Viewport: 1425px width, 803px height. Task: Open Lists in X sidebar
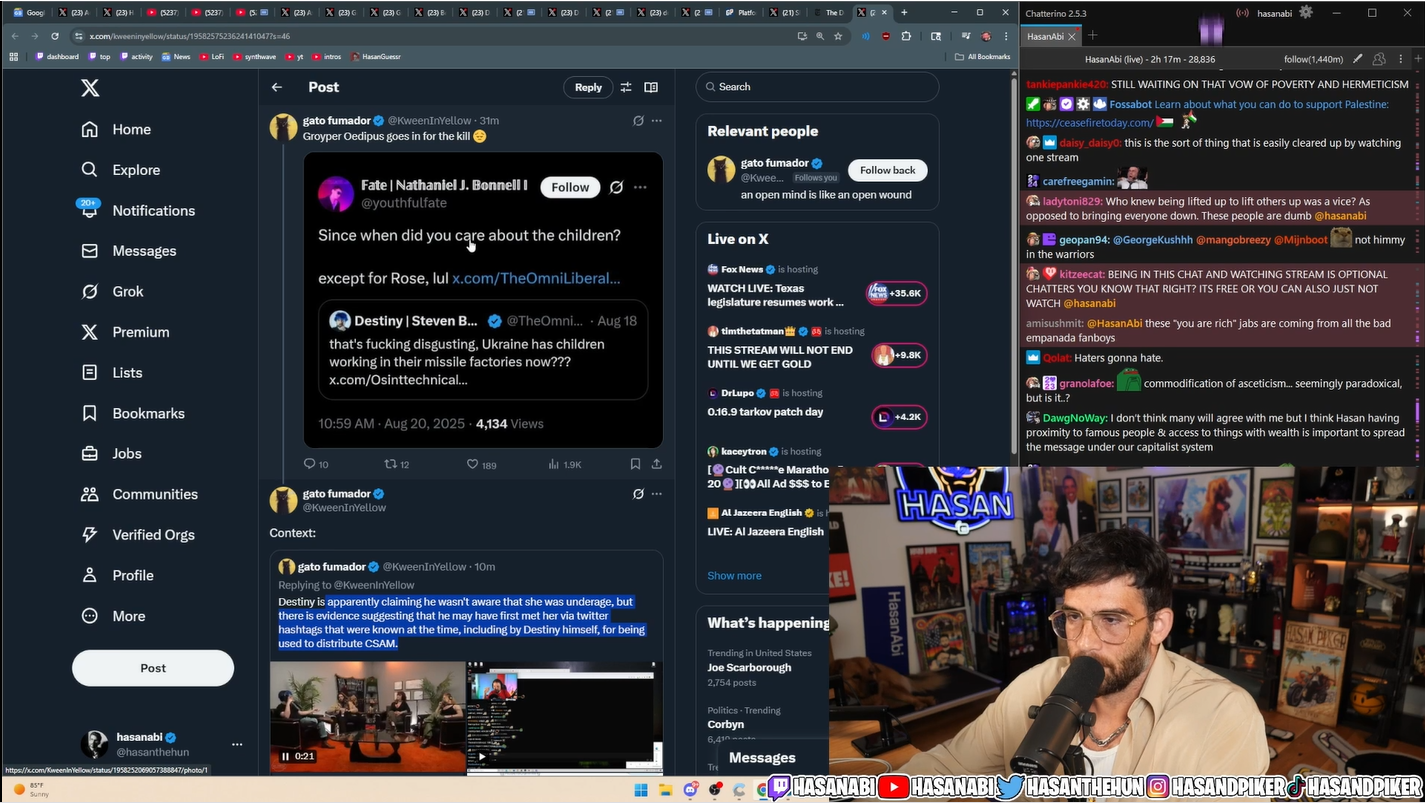111,372
